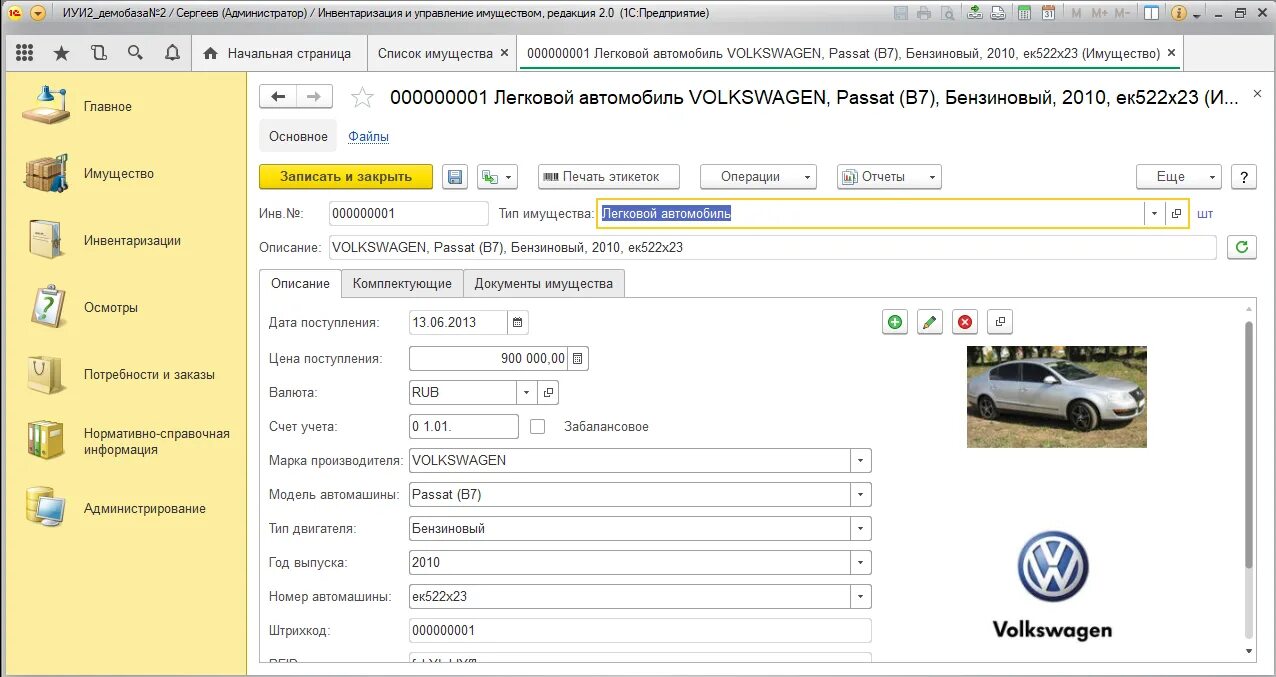Screen dimensions: 1276x677
Task: Go back with the left arrow button
Action: tap(278, 96)
